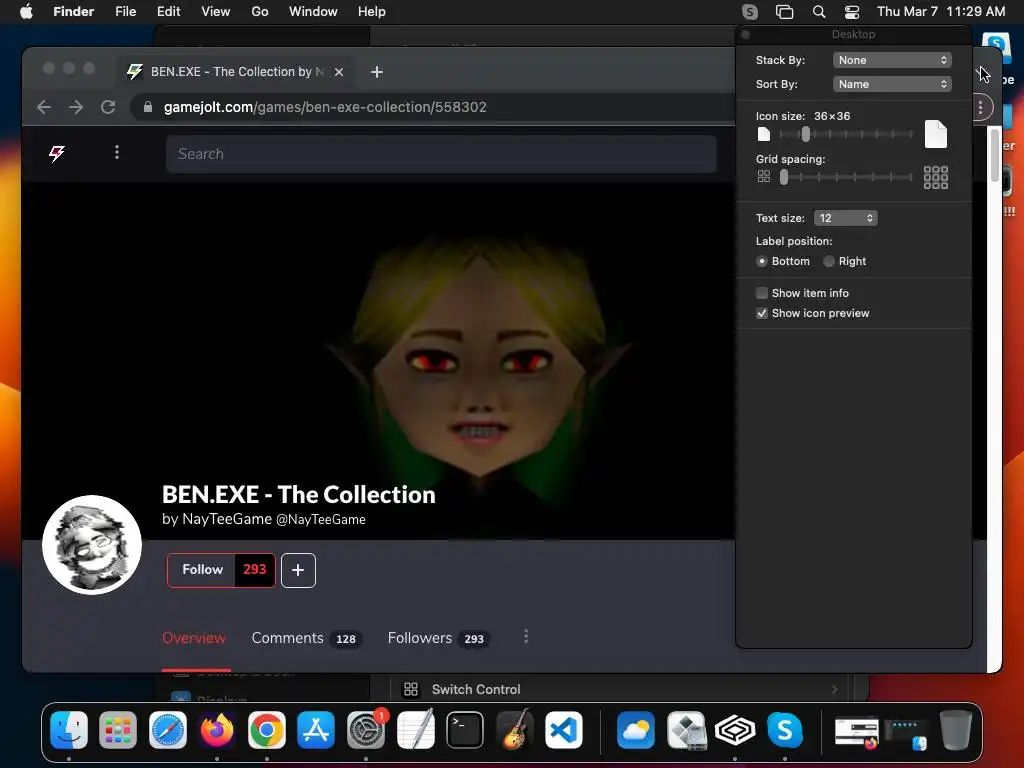Close the BEN.EXE browser tab

[339, 72]
